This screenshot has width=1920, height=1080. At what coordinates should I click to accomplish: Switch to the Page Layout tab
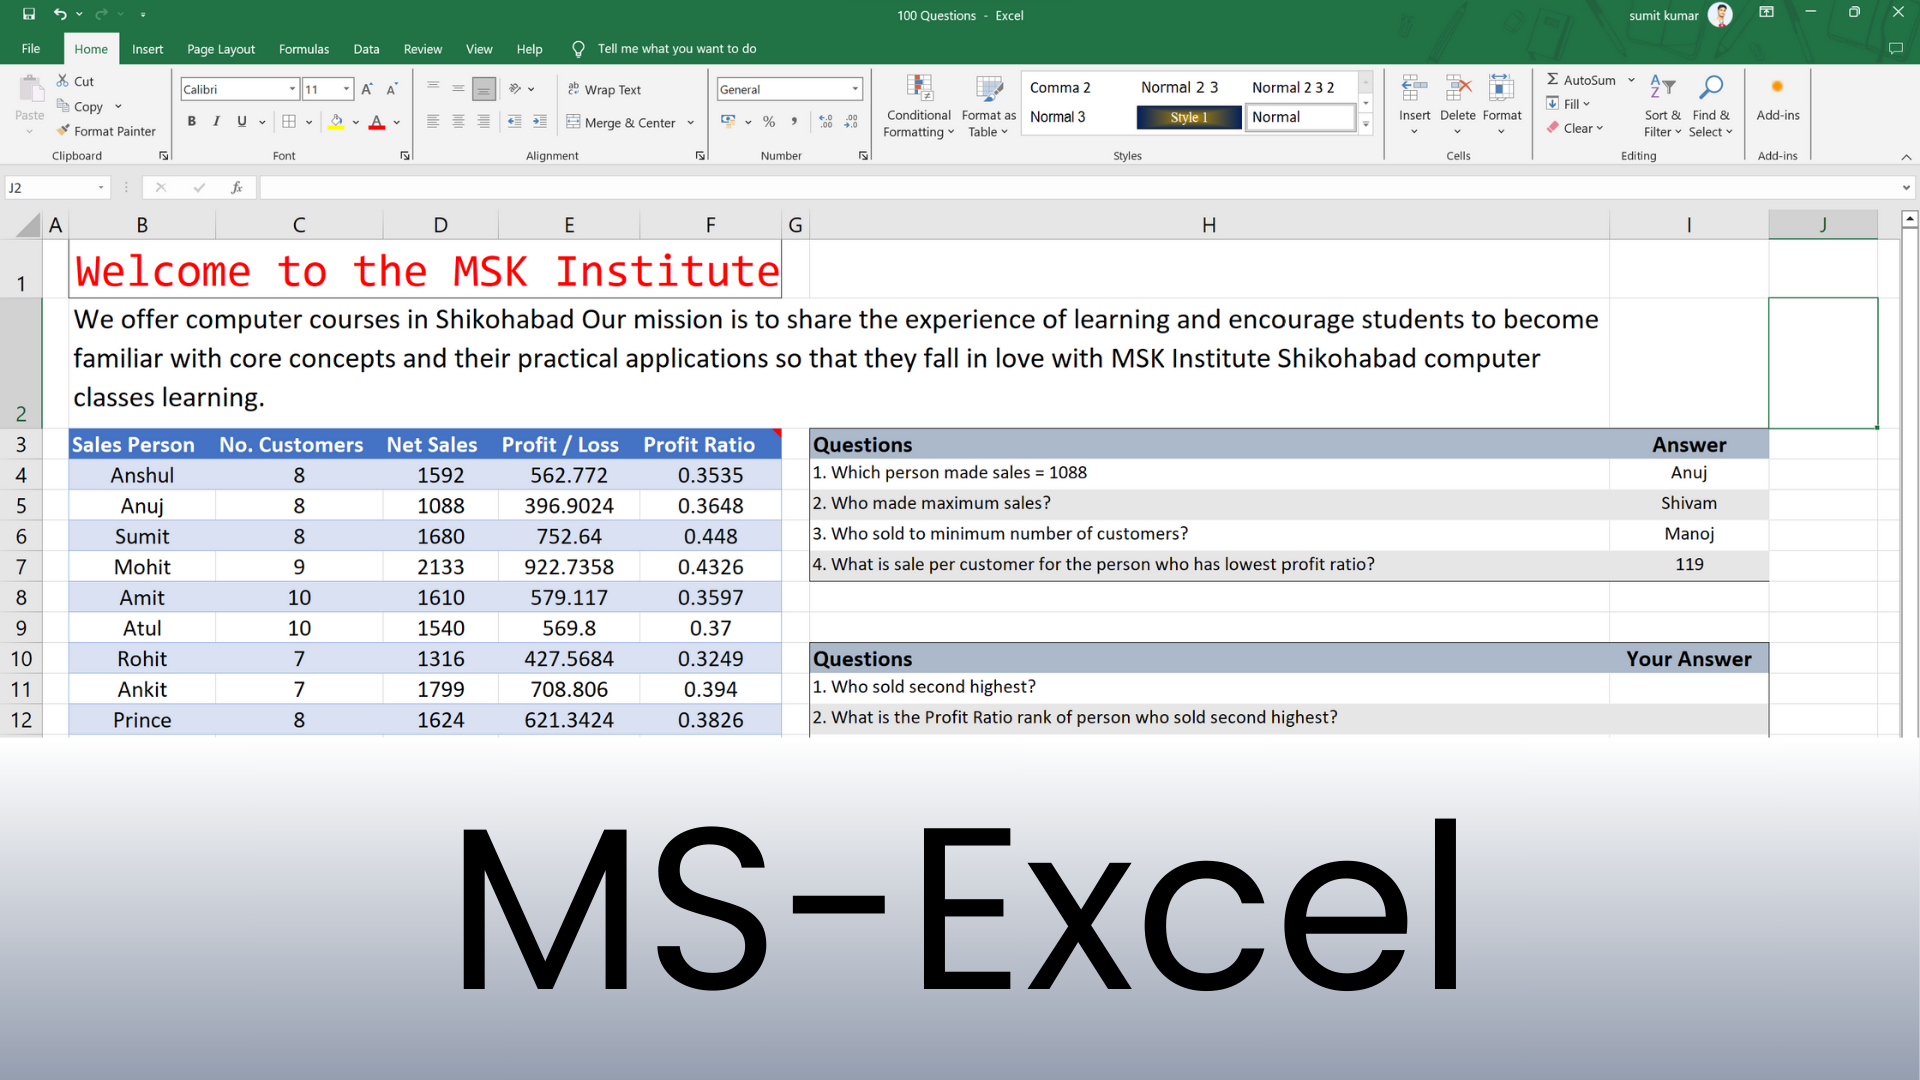[x=221, y=48]
